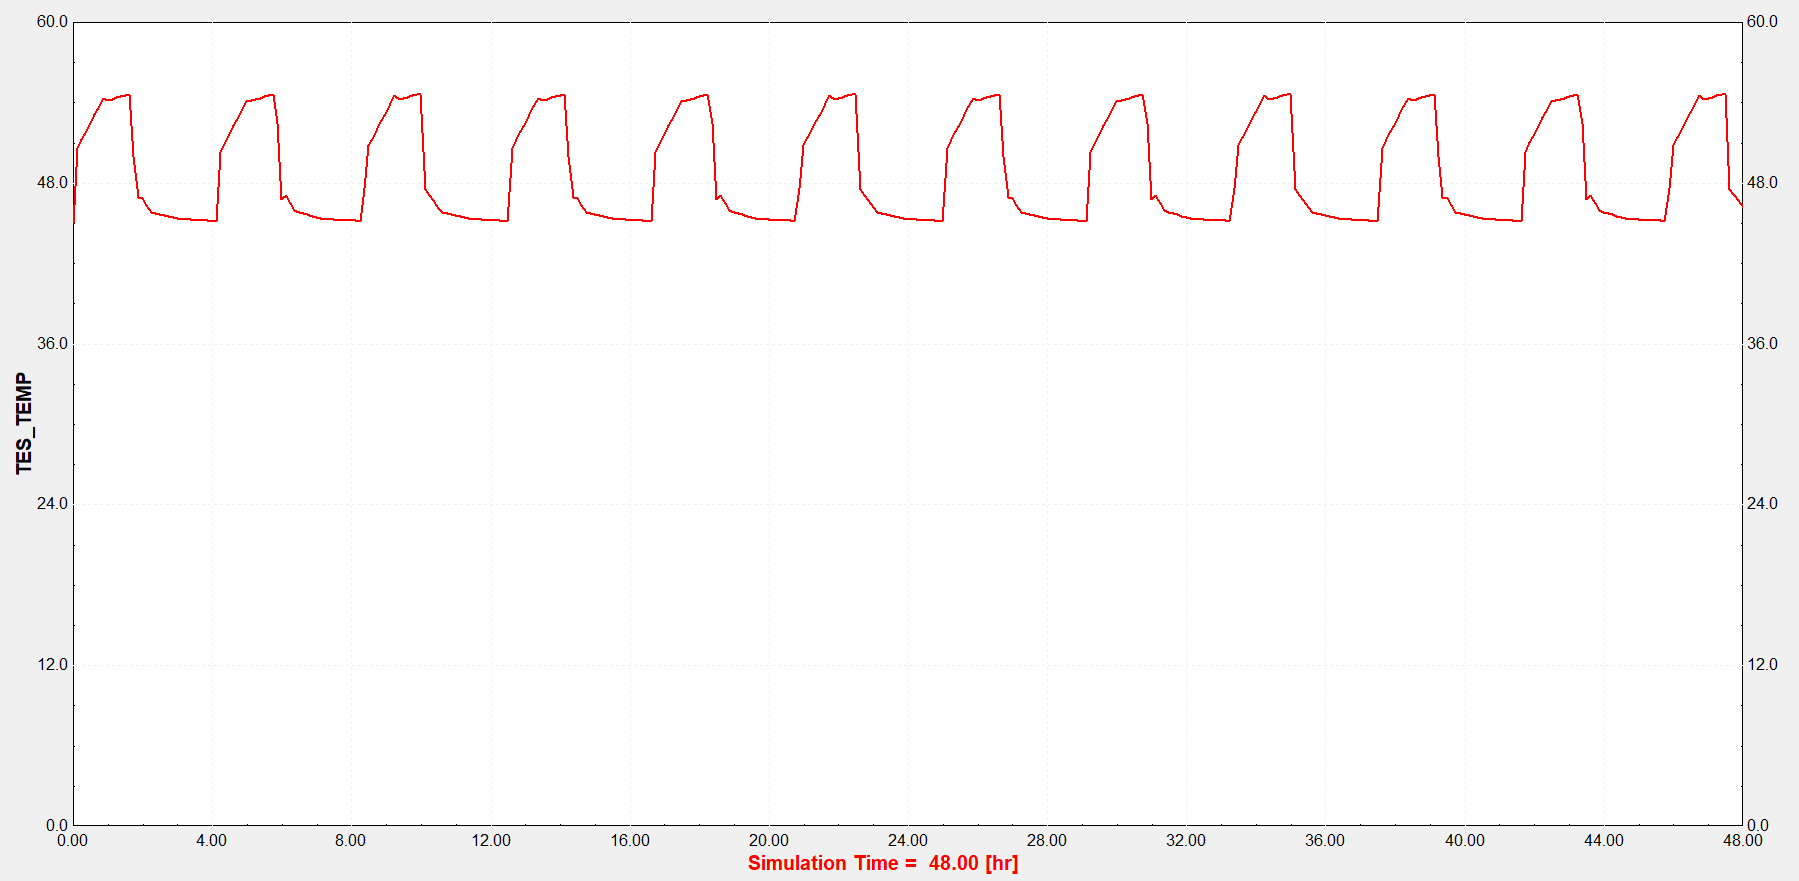This screenshot has width=1799, height=881.
Task: Click the Simulation Time readout text
Action: (882, 863)
